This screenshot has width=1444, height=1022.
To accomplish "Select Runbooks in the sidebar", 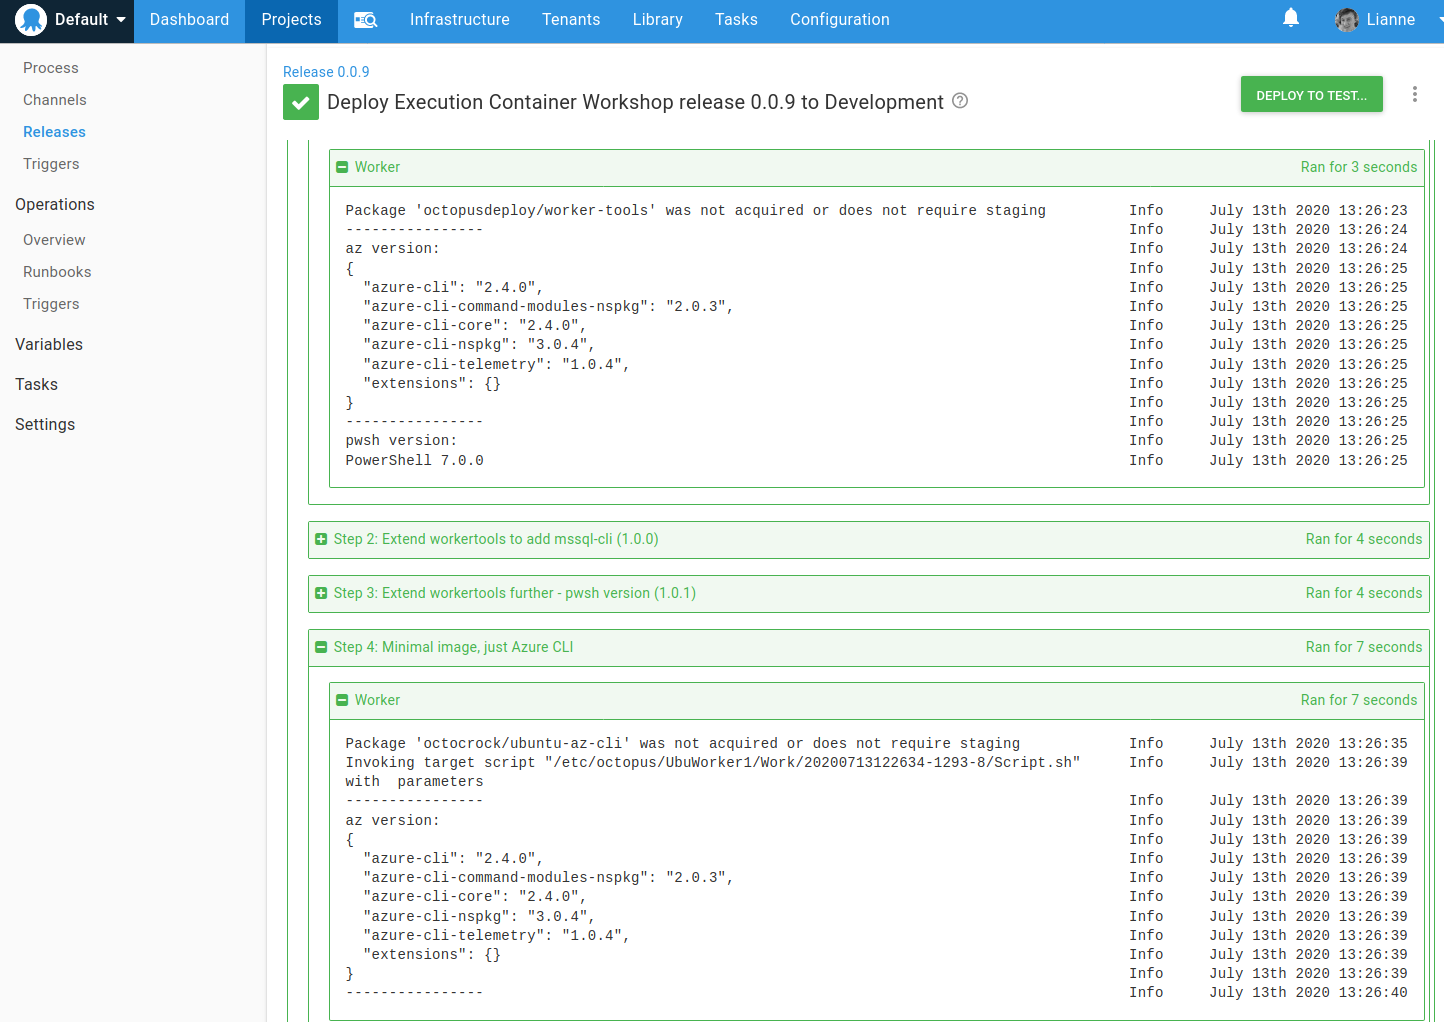I will (57, 272).
